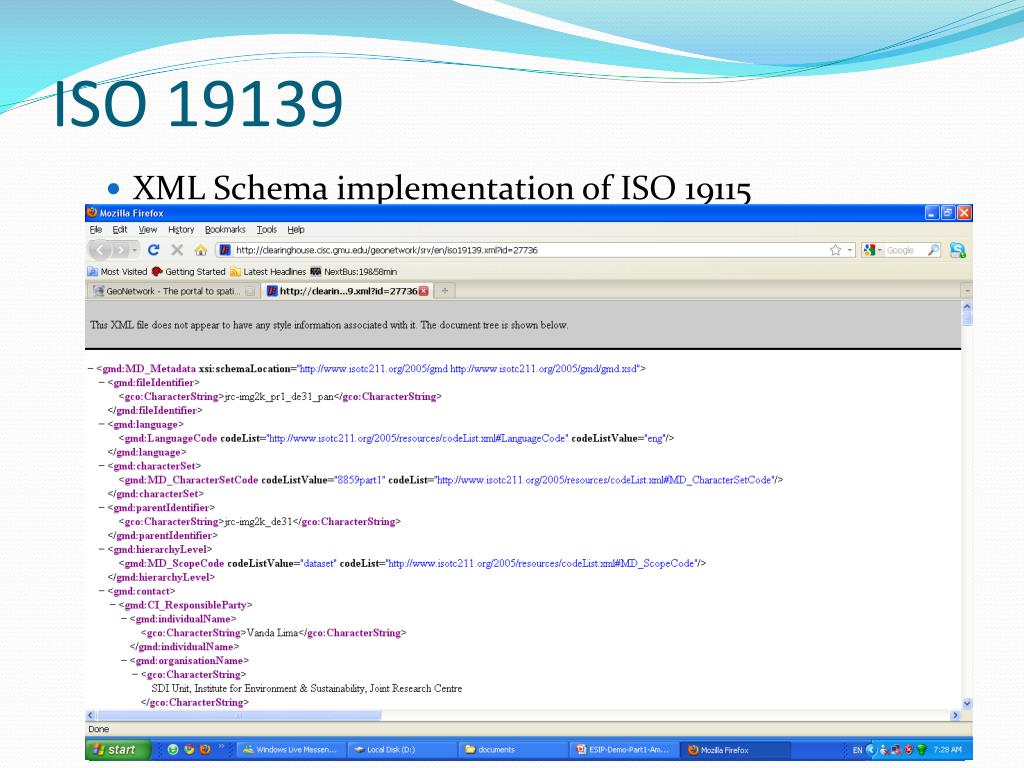
Task: Click the Stop loading X icon
Action: point(177,250)
